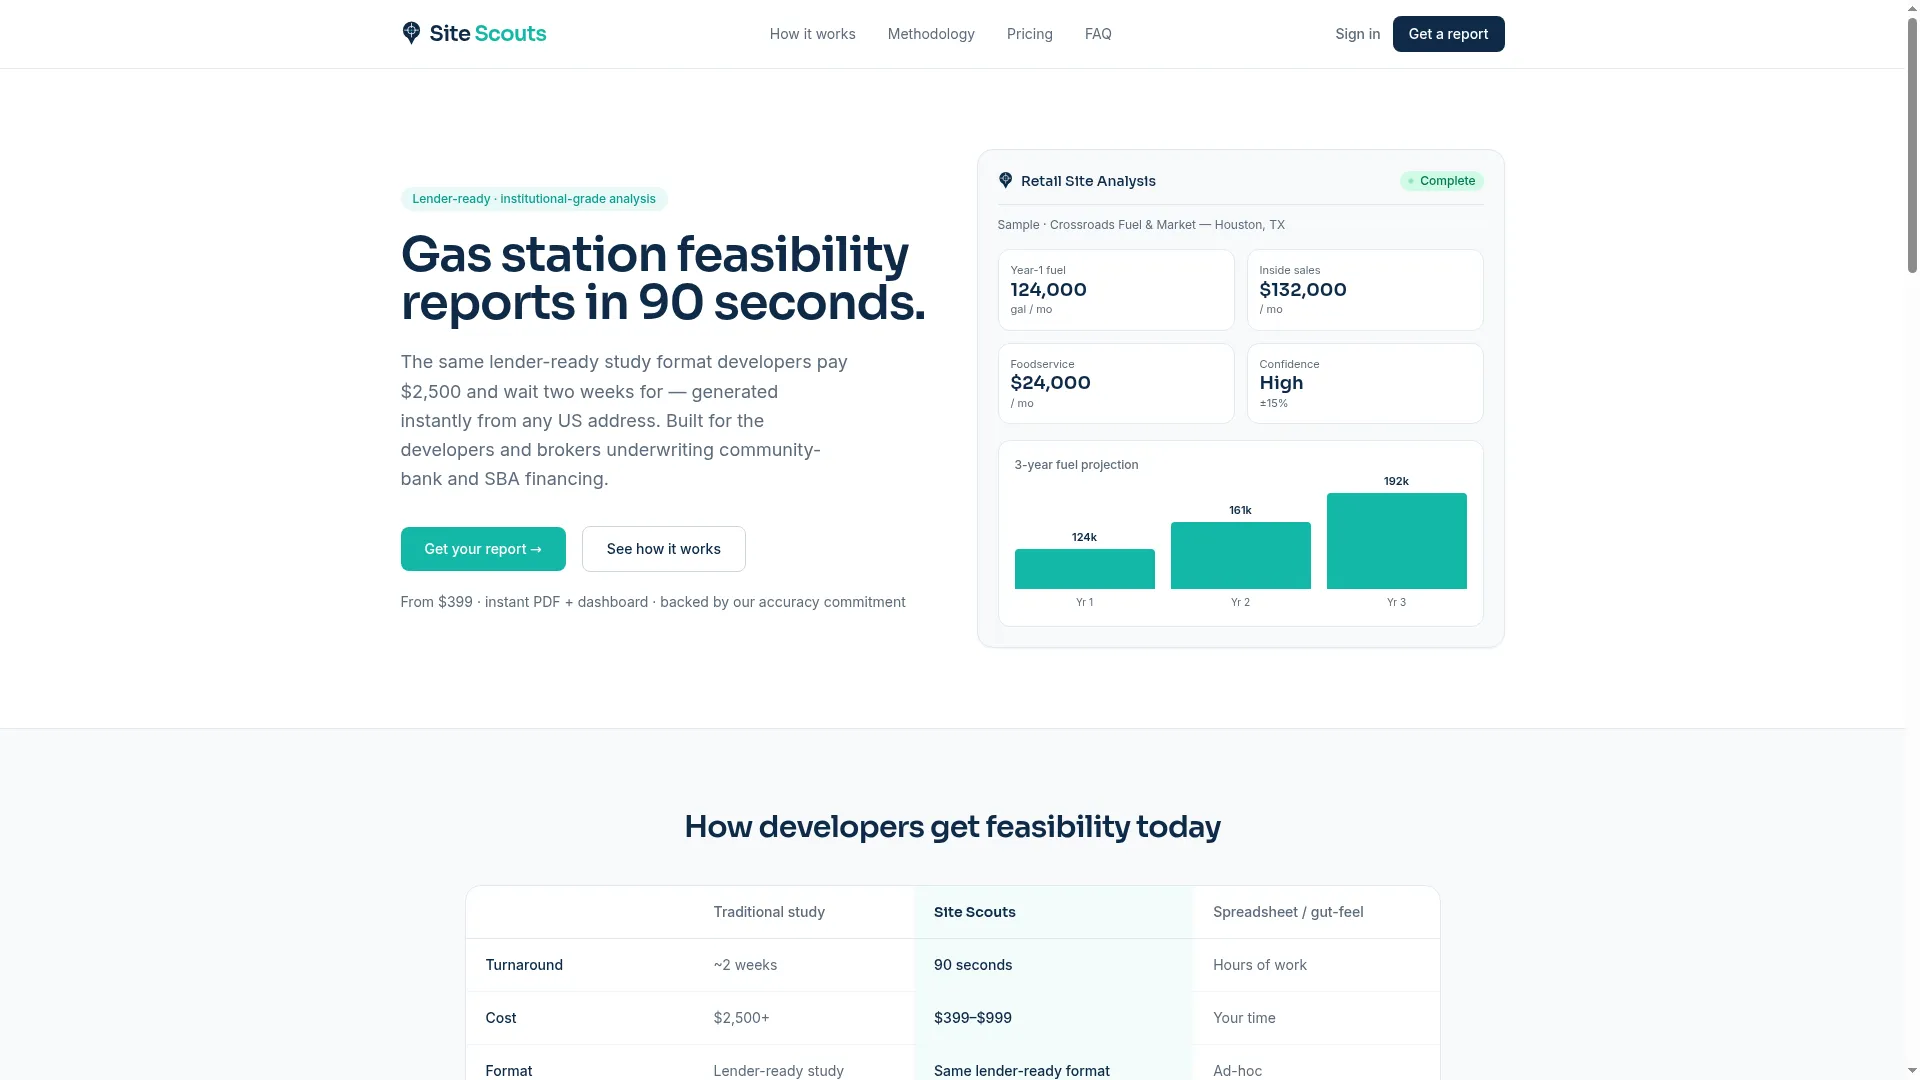
Task: Click the Site Scouts pin logo icon
Action: click(x=411, y=33)
